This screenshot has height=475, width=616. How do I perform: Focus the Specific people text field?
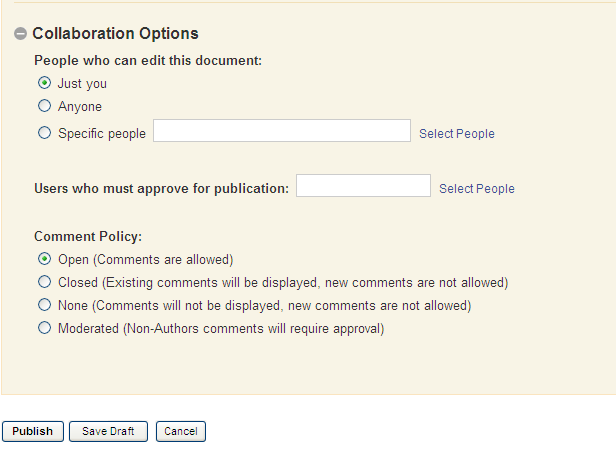281,131
